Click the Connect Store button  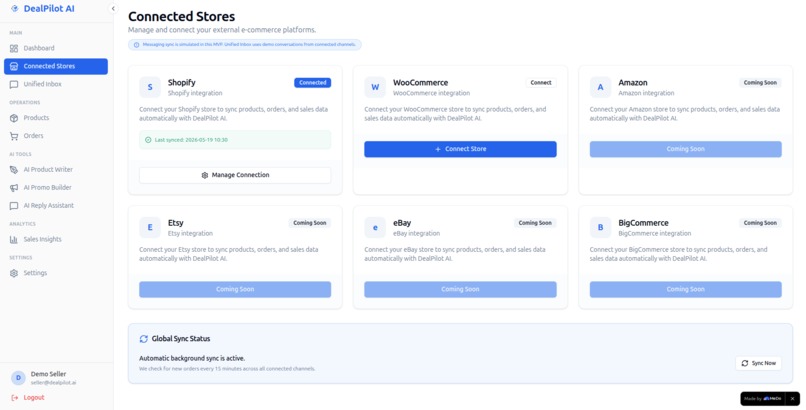coord(460,149)
